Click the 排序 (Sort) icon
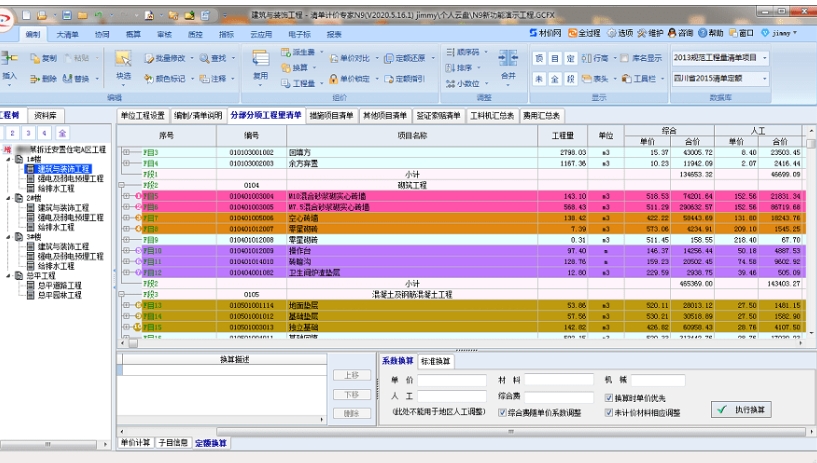Screen dimensions: 817x463 tap(450, 68)
